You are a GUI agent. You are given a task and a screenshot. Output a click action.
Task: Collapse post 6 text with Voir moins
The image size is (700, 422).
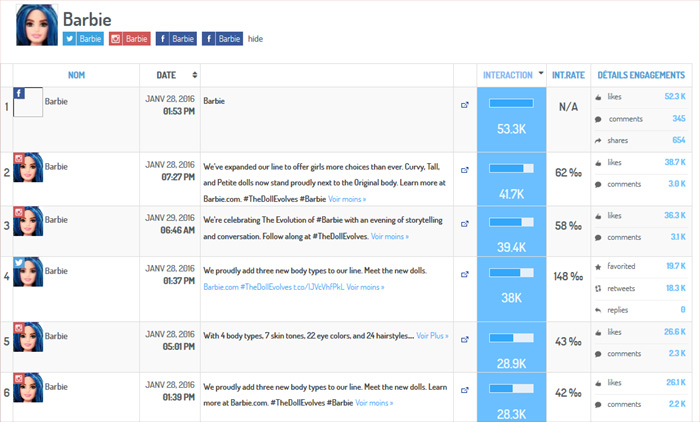click(374, 402)
